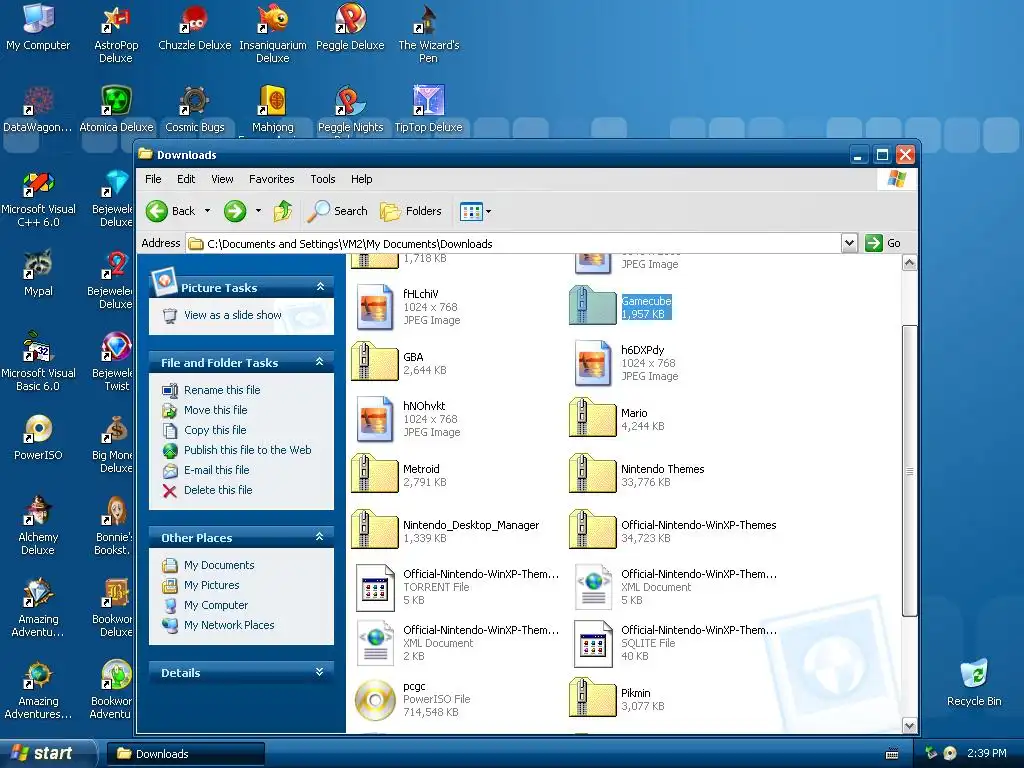The image size is (1024, 768).
Task: Select DataWagon desktop shortcut
Action: [37, 109]
